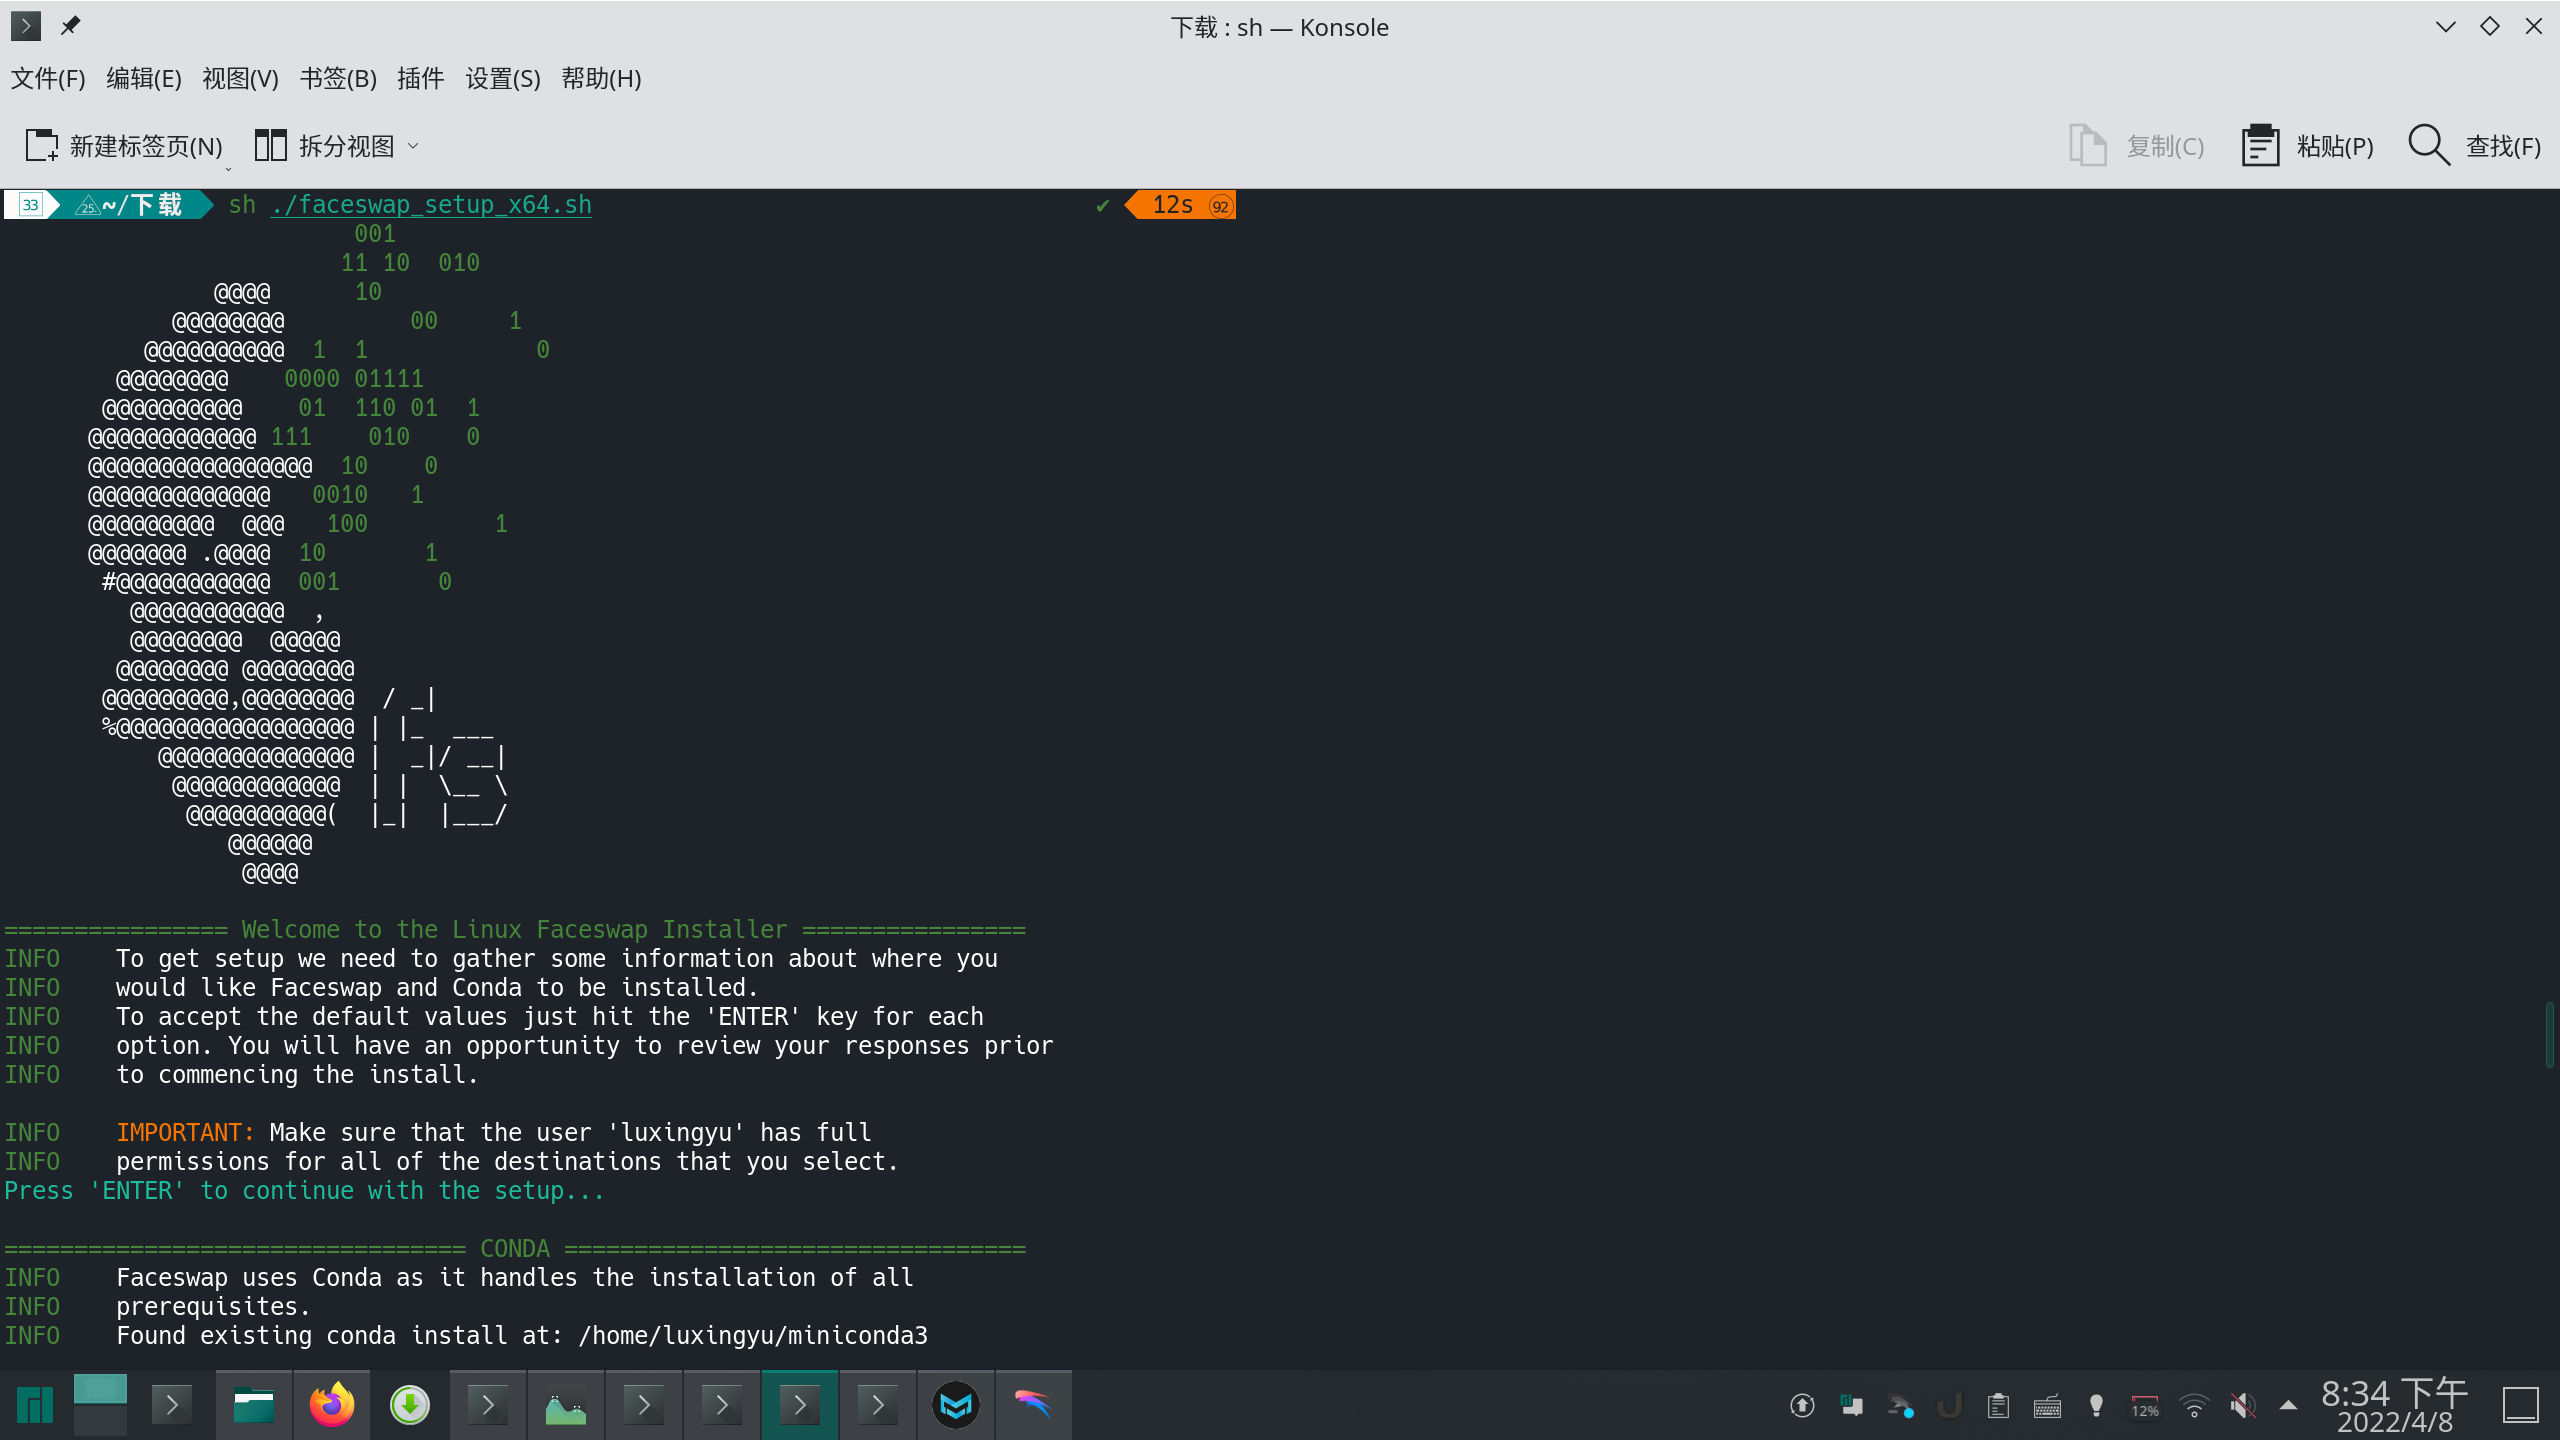The image size is (2560, 1440).
Task: Click the 新建标签页(N) new tab button
Action: pyautogui.click(x=124, y=146)
